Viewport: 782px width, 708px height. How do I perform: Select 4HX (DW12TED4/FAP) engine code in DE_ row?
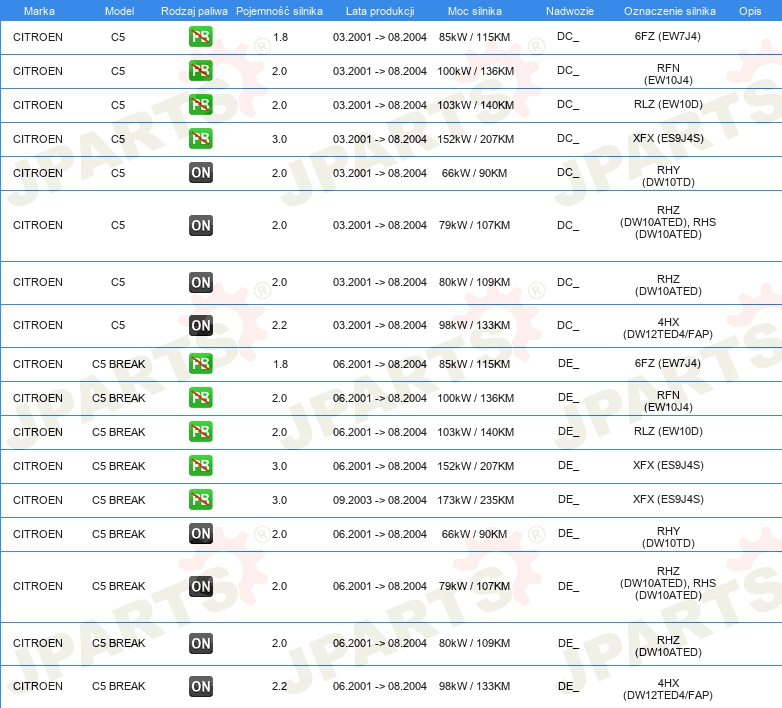pyautogui.click(x=668, y=689)
